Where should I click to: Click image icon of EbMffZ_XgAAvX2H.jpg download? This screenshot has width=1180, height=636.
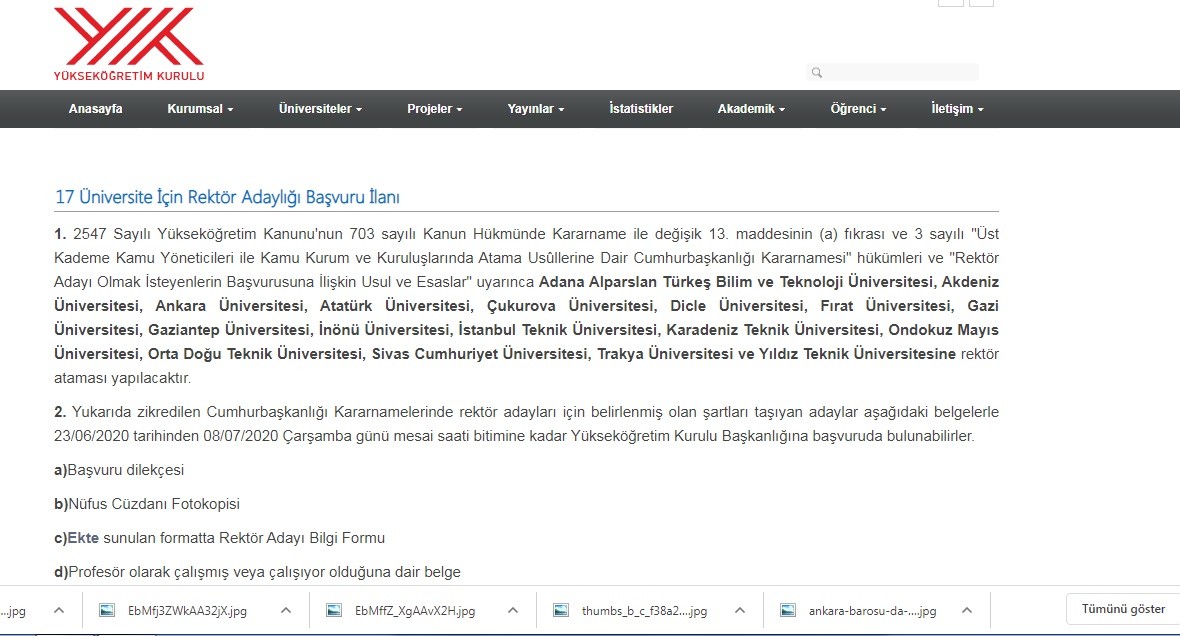click(x=334, y=610)
